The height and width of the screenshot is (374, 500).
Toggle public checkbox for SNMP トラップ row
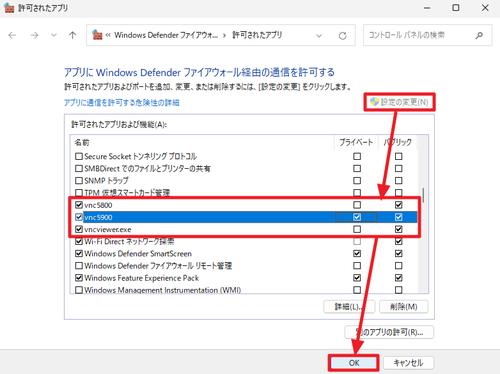pos(399,181)
